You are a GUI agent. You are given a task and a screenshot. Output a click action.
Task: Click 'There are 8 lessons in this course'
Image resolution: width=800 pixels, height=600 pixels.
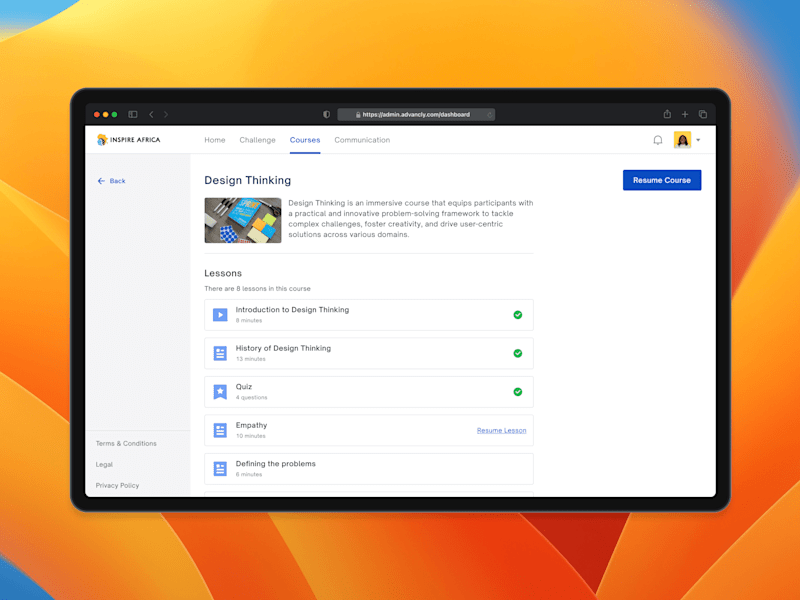point(257,289)
